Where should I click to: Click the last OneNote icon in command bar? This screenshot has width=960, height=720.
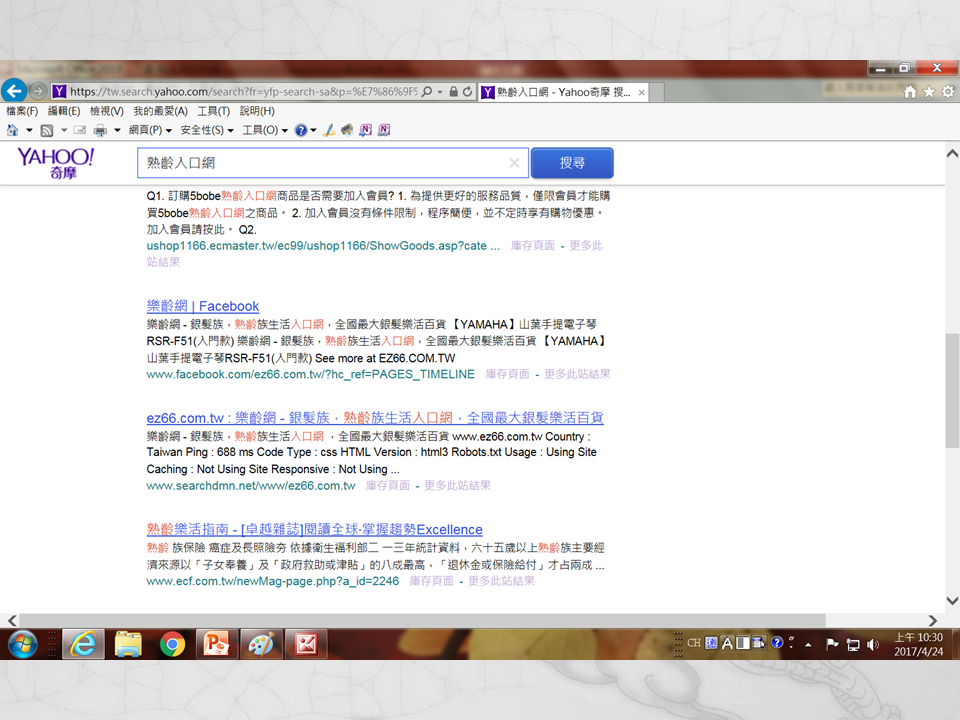384,130
